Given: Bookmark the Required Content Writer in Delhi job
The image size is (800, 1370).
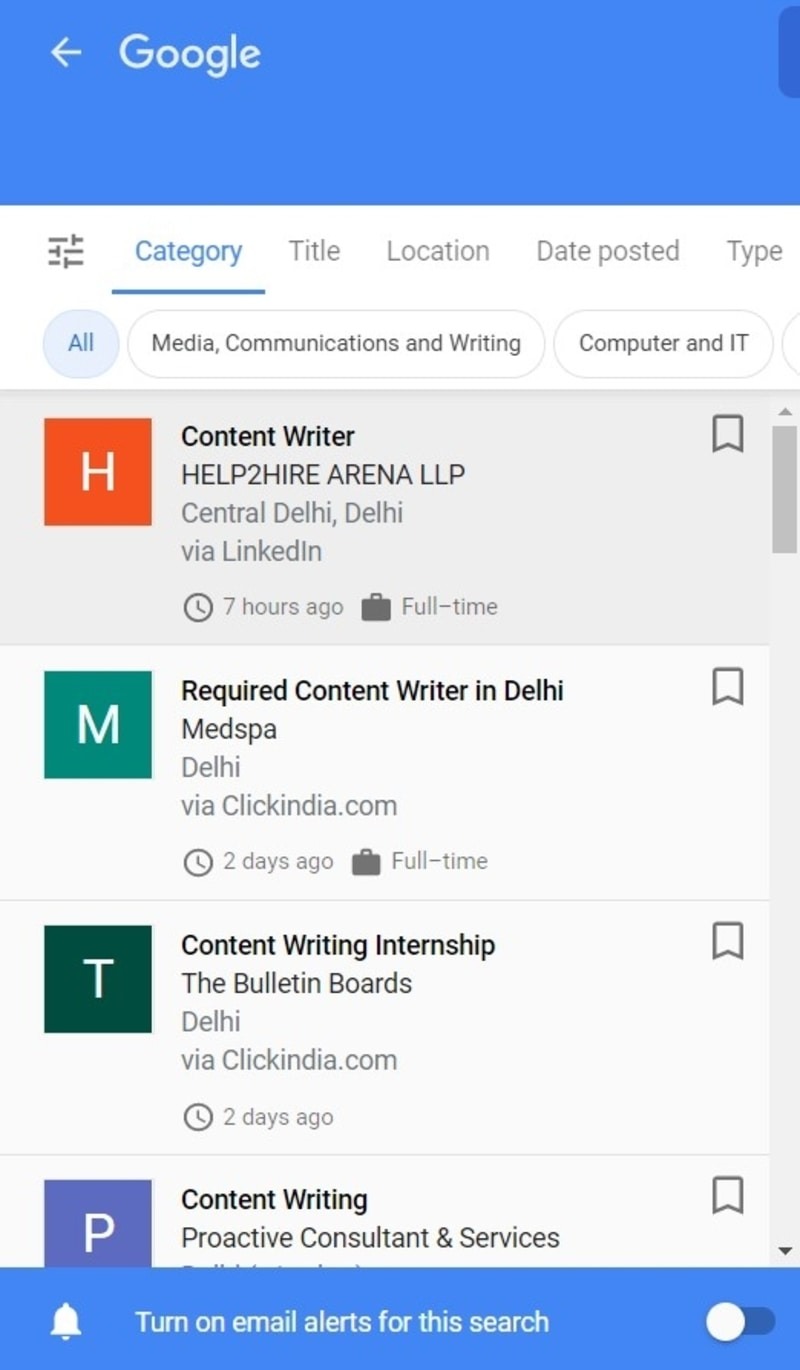Looking at the screenshot, I should click(x=728, y=688).
